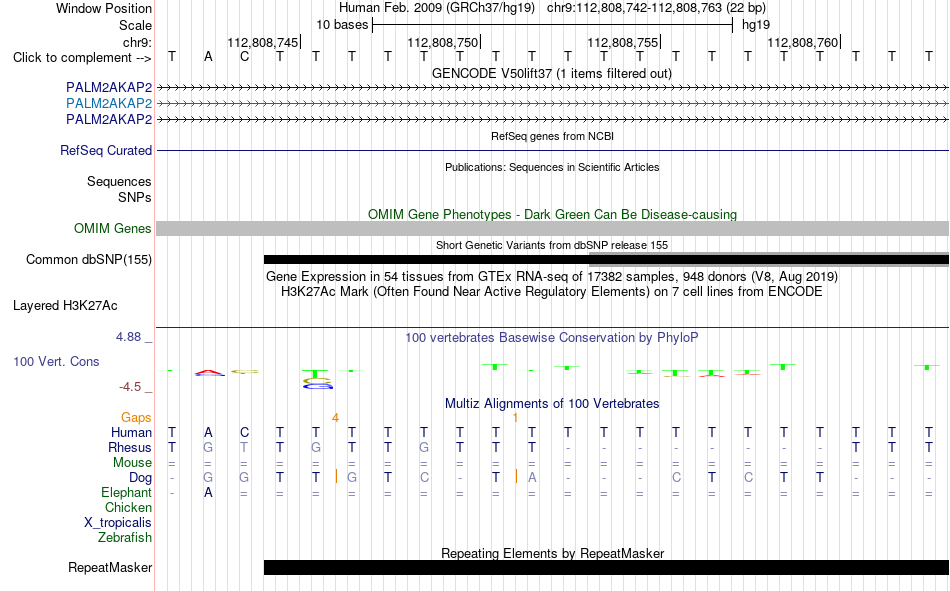The image size is (950, 591).
Task: Click the 112,808,760 position marker
Action: point(803,42)
